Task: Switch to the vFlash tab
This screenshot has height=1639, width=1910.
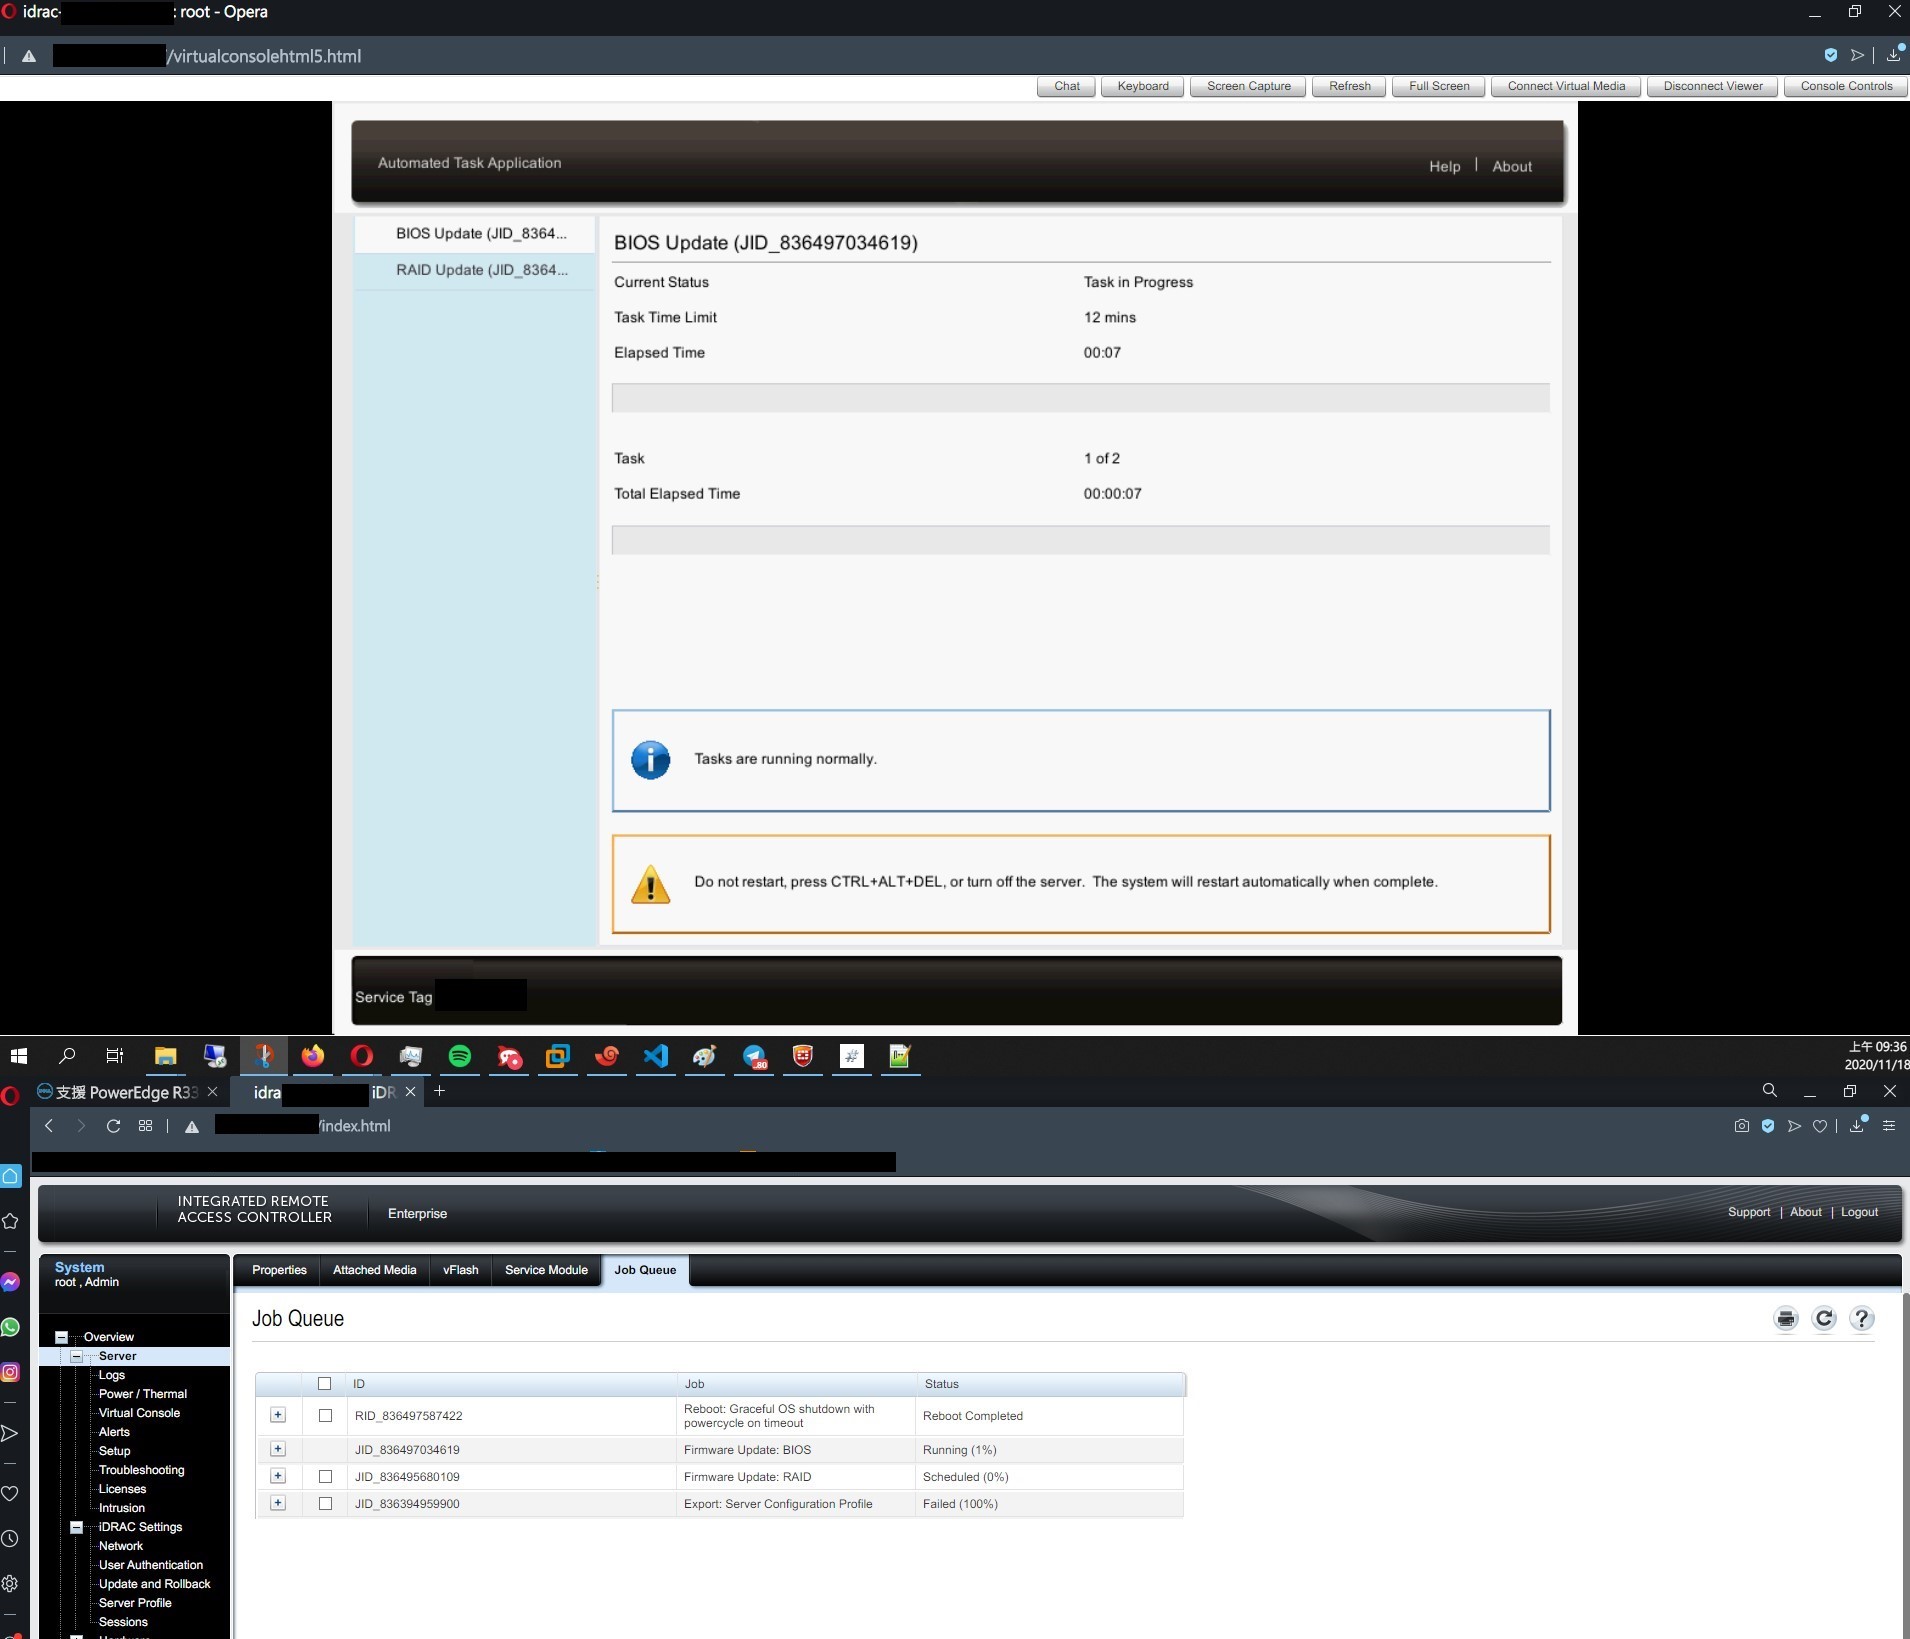Action: (461, 1270)
